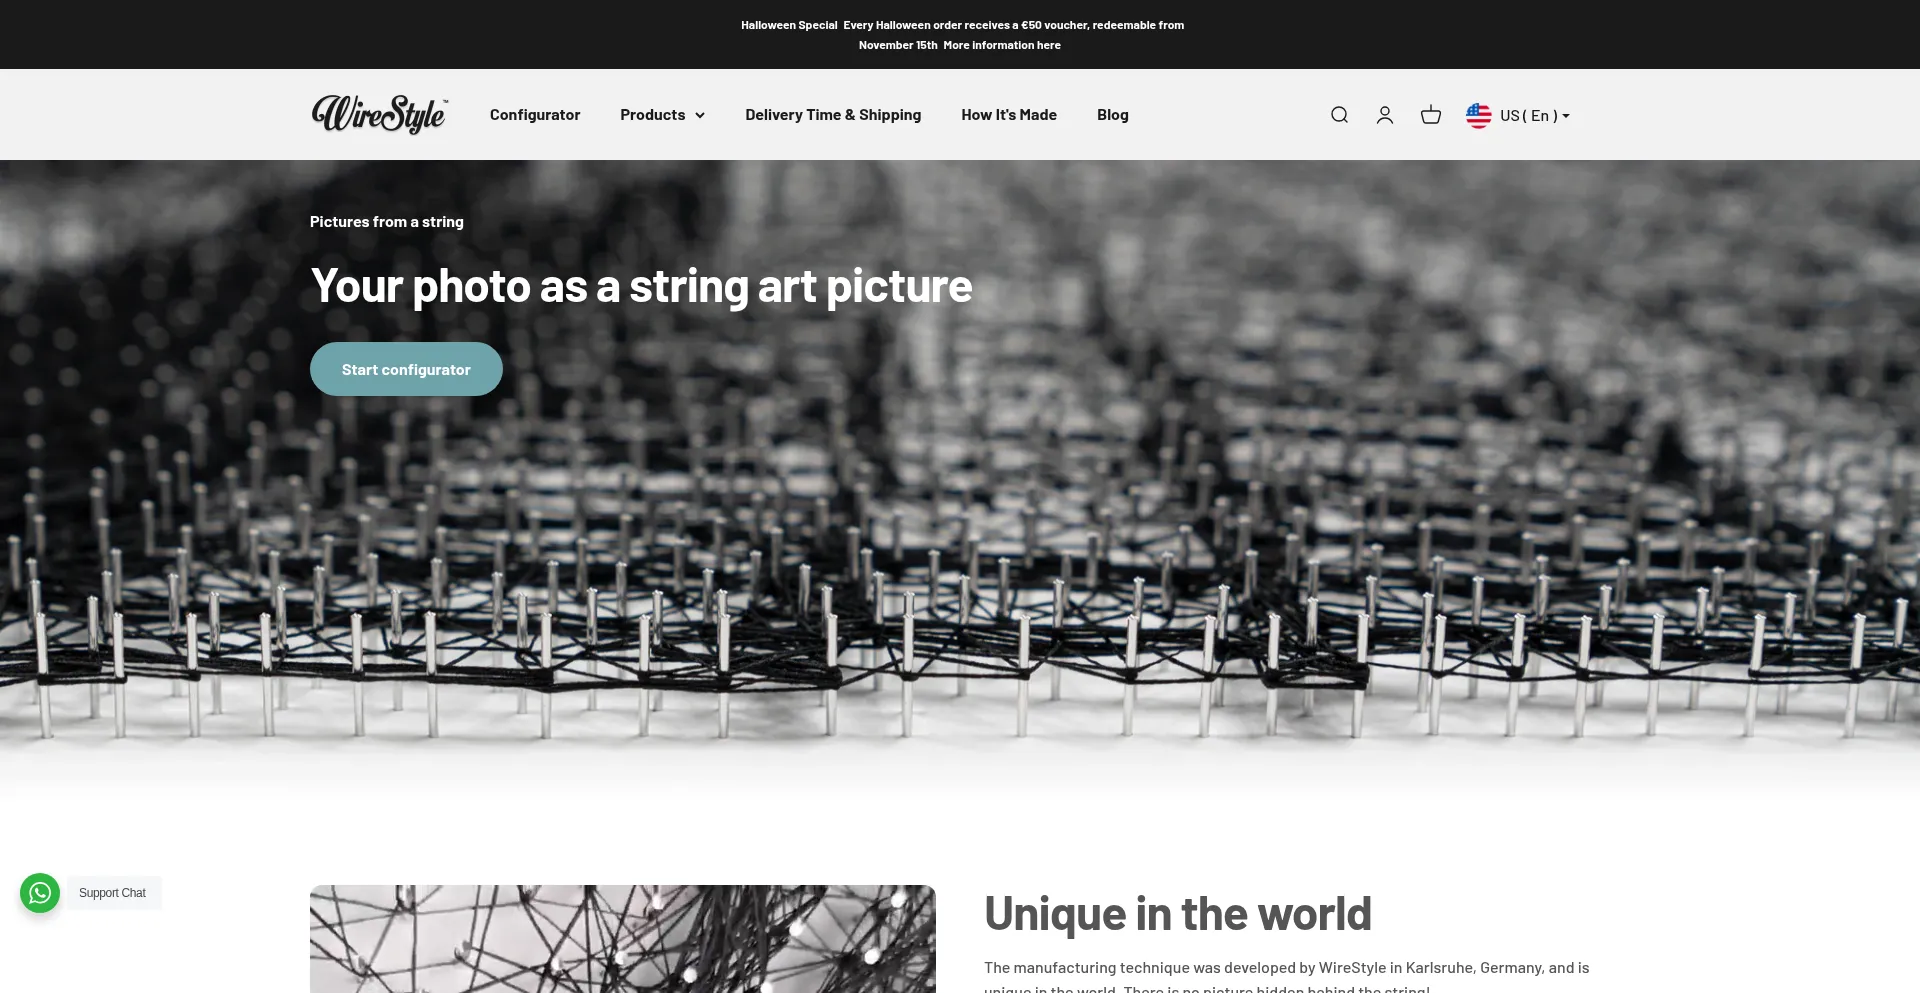Open the How It's Made page
This screenshot has height=993, width=1920.
(x=1008, y=115)
